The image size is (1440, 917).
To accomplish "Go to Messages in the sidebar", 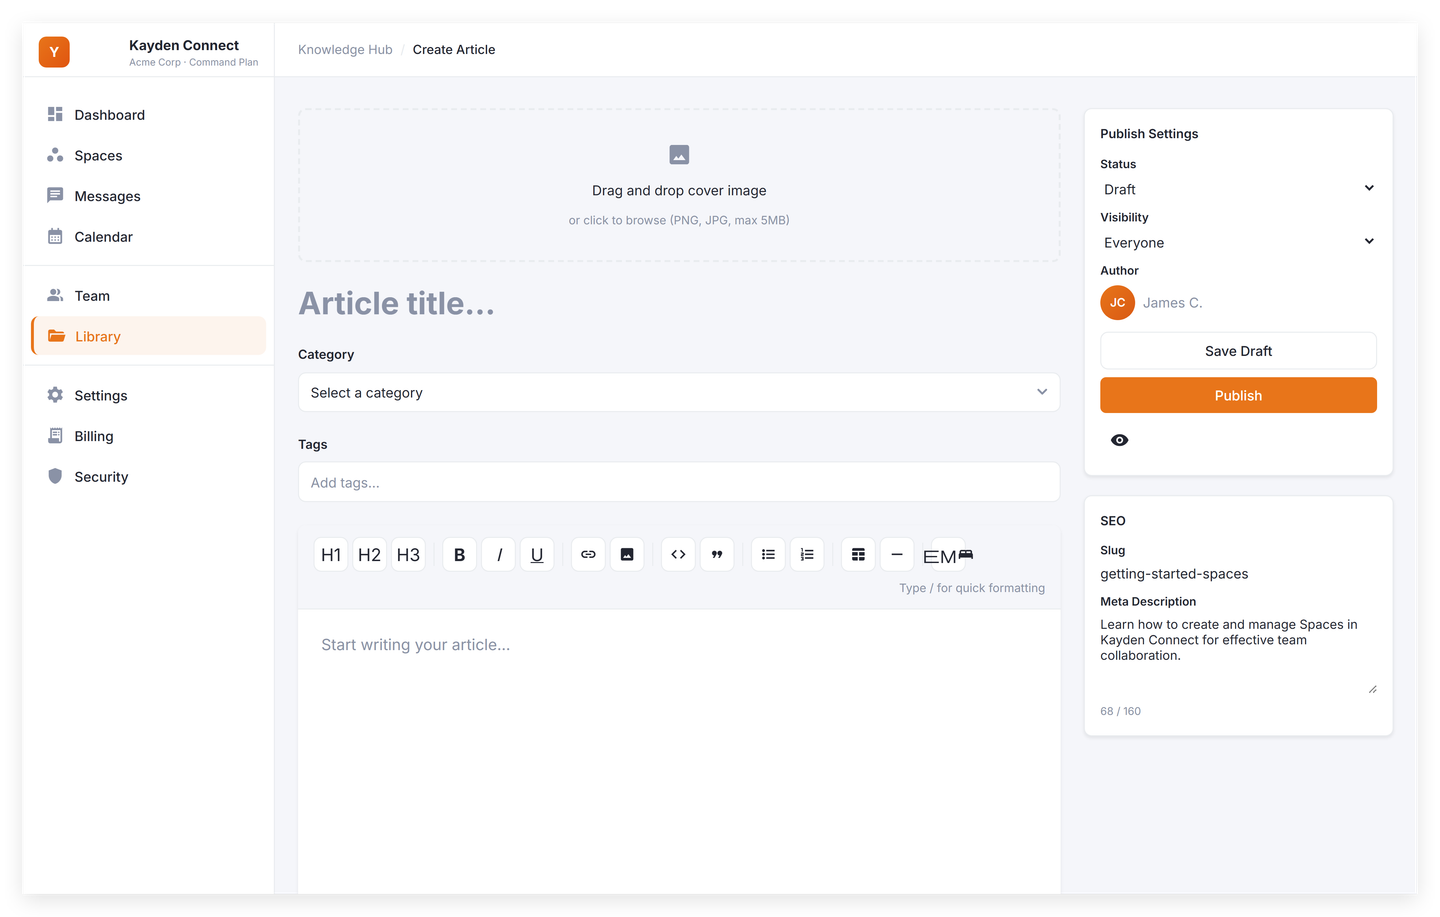I will click(148, 196).
